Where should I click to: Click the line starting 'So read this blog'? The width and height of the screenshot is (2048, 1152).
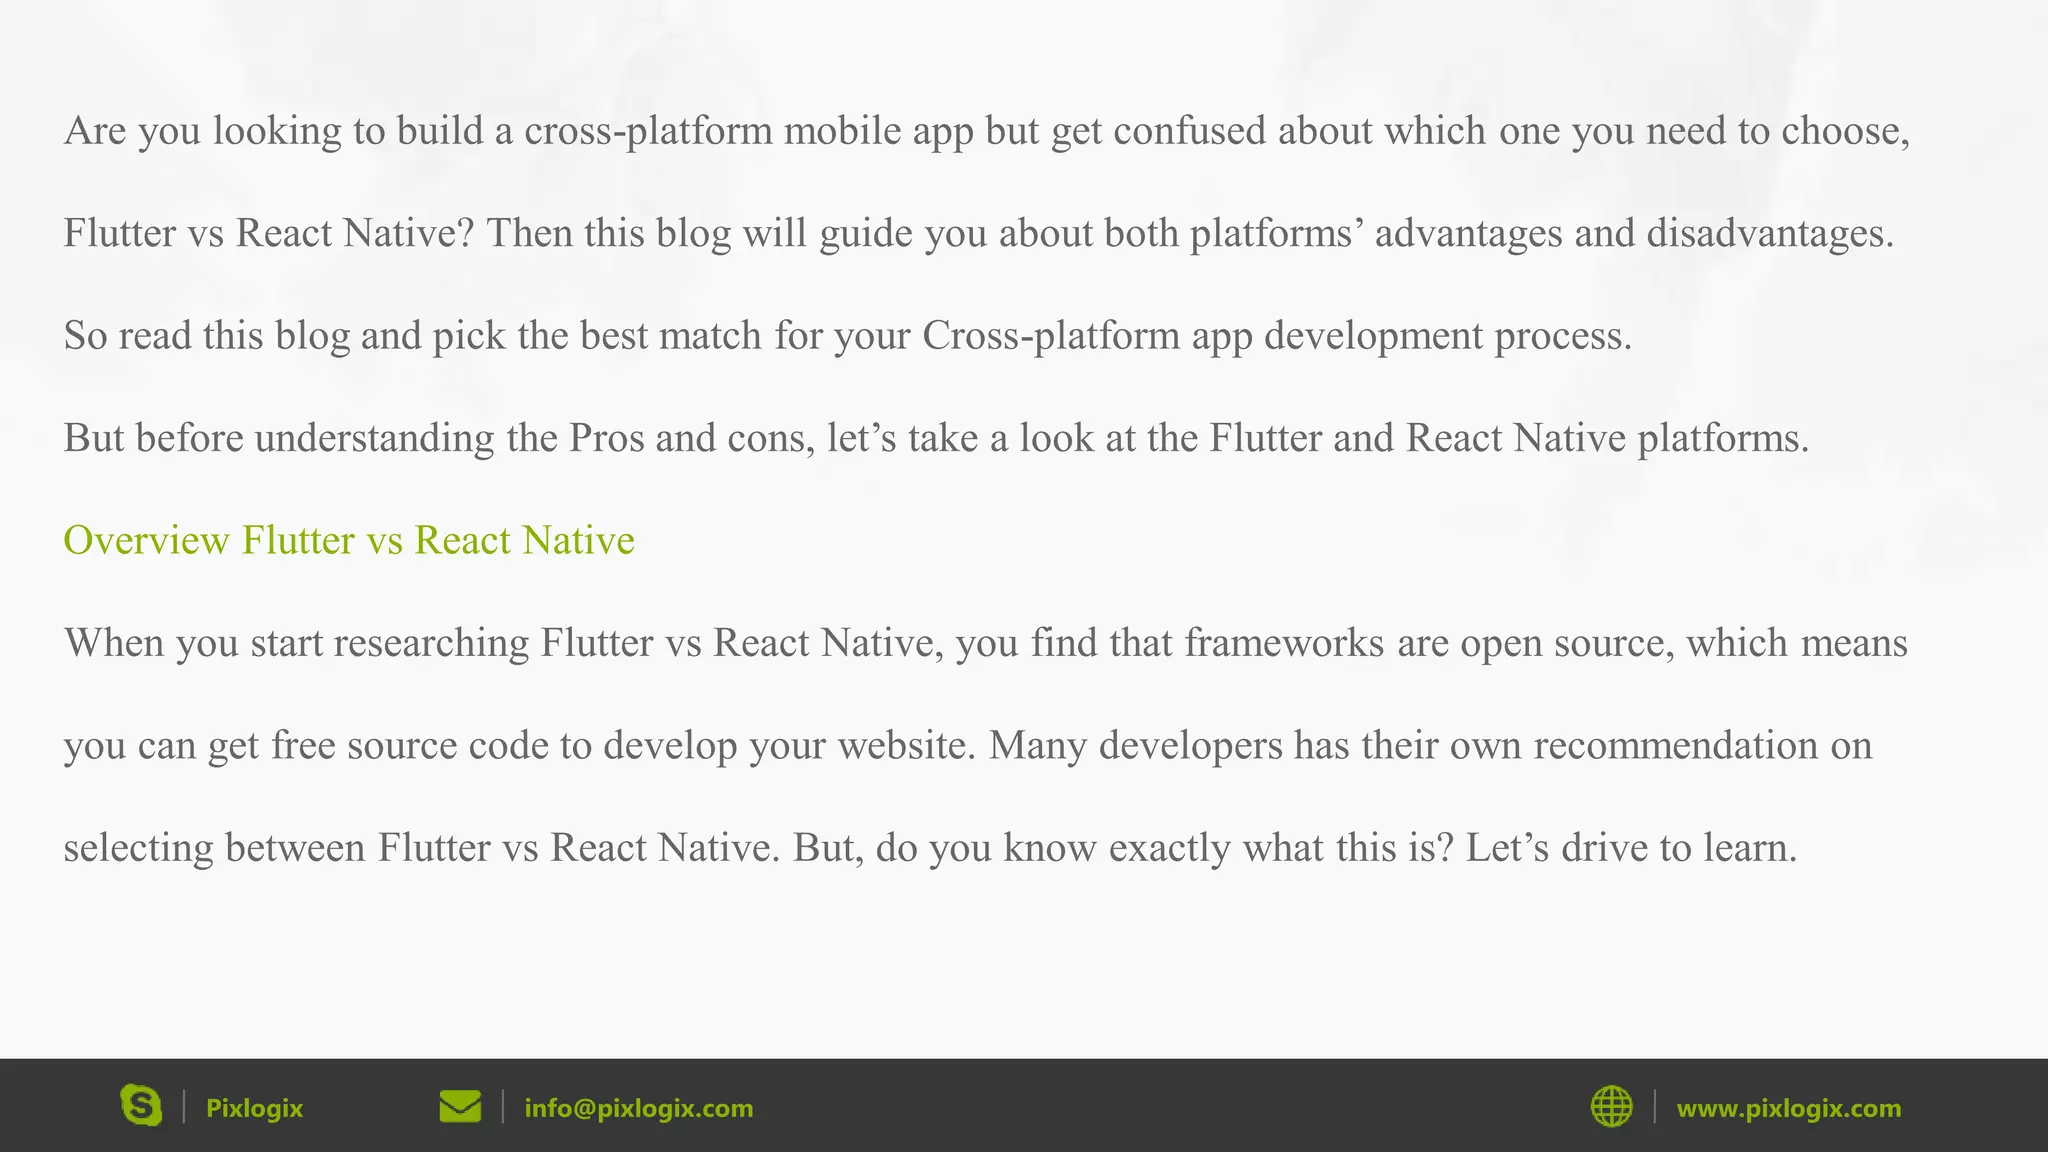(x=847, y=335)
